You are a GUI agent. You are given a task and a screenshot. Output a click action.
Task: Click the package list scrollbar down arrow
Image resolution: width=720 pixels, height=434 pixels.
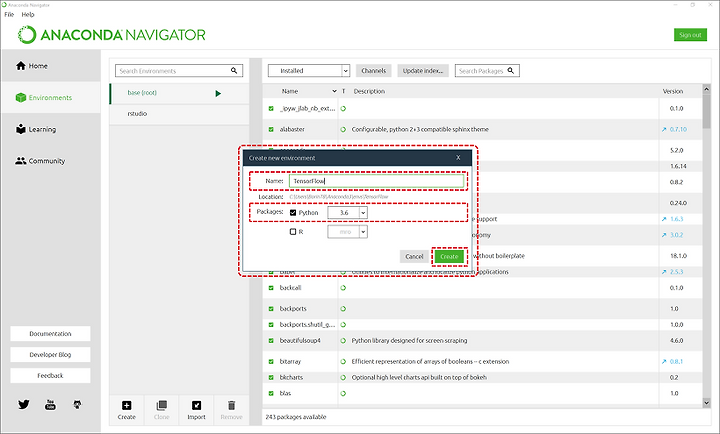[707, 403]
